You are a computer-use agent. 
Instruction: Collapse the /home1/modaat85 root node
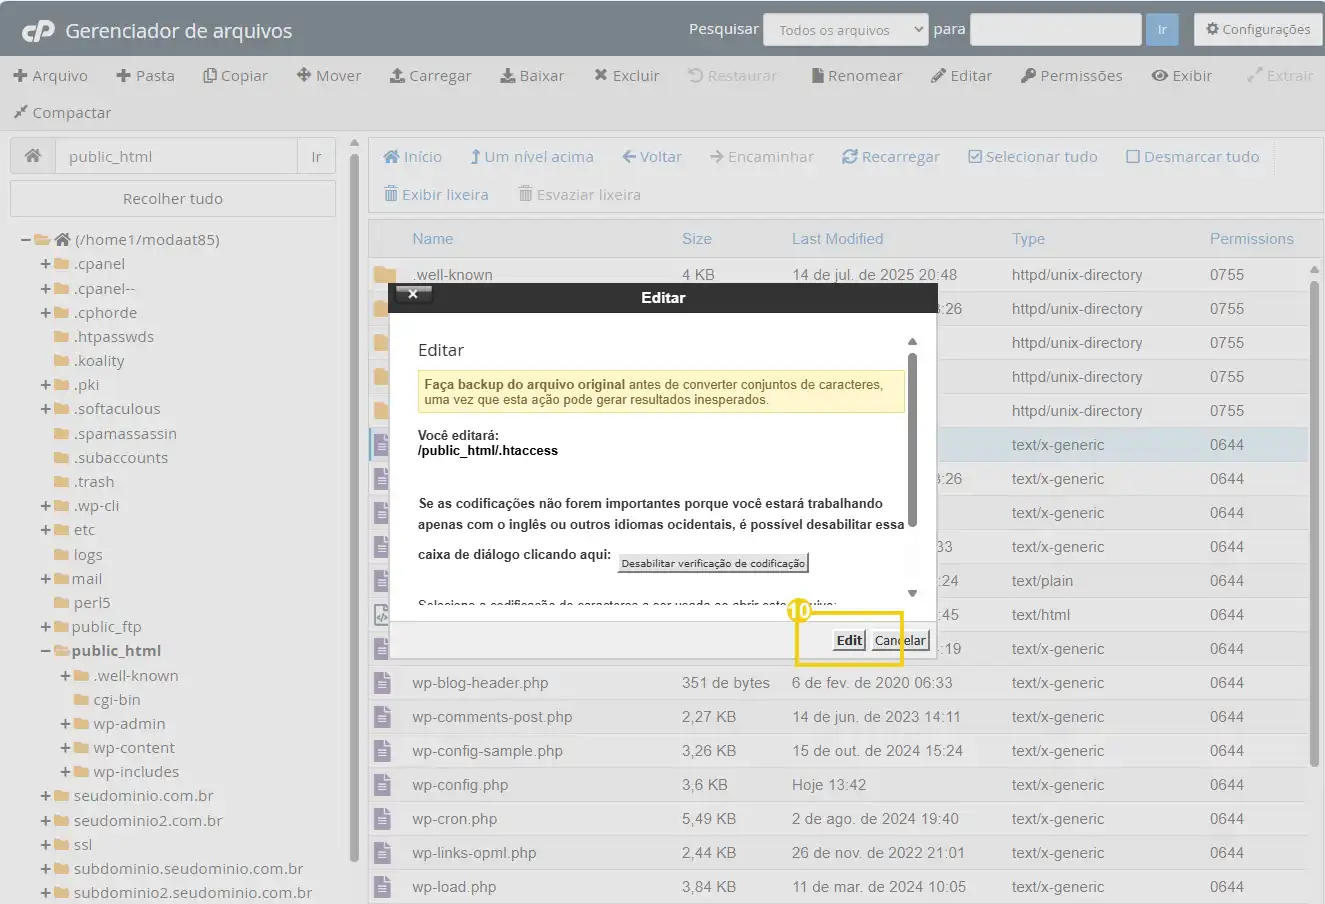click(x=26, y=240)
